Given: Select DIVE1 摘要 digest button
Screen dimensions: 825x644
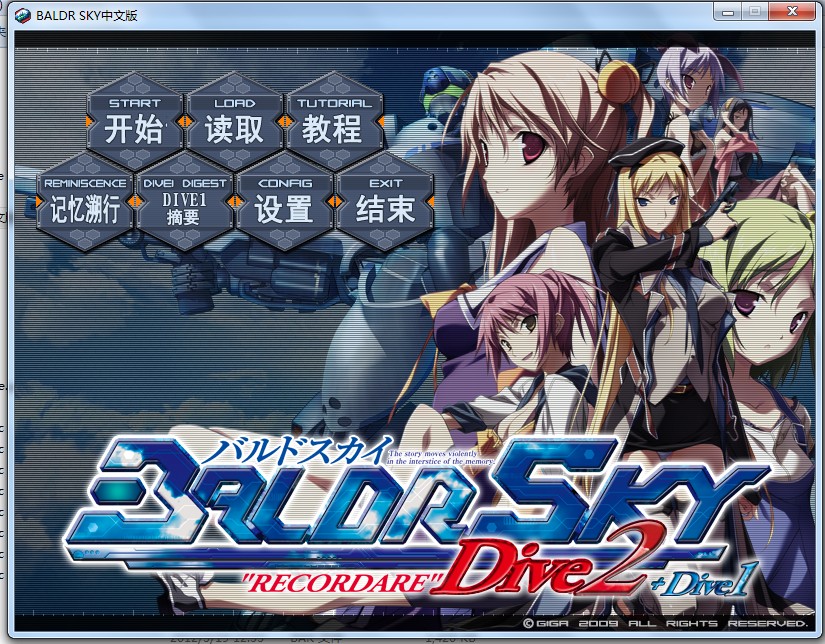Looking at the screenshot, I should coord(185,202).
